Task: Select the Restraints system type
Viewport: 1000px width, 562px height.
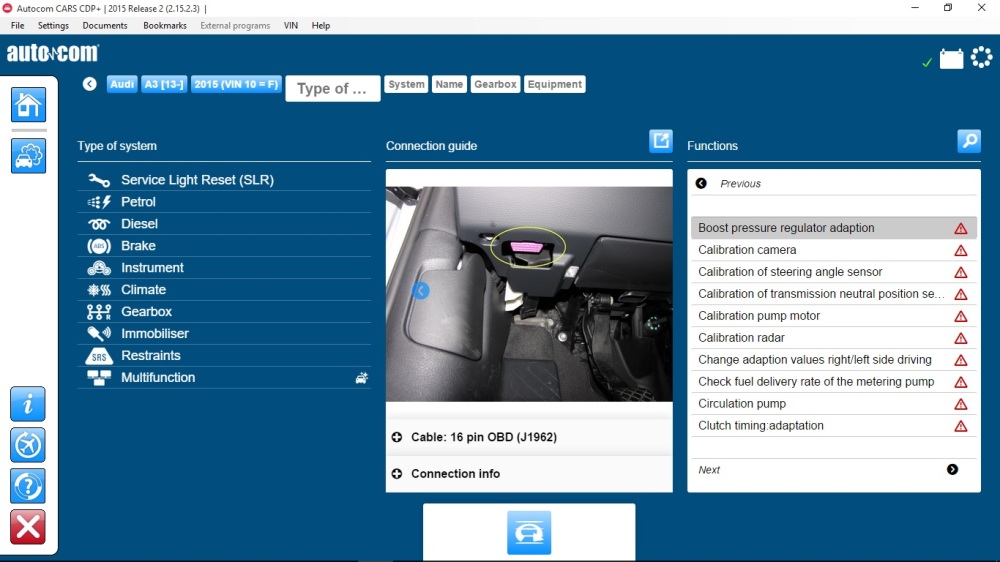Action: tap(224, 355)
